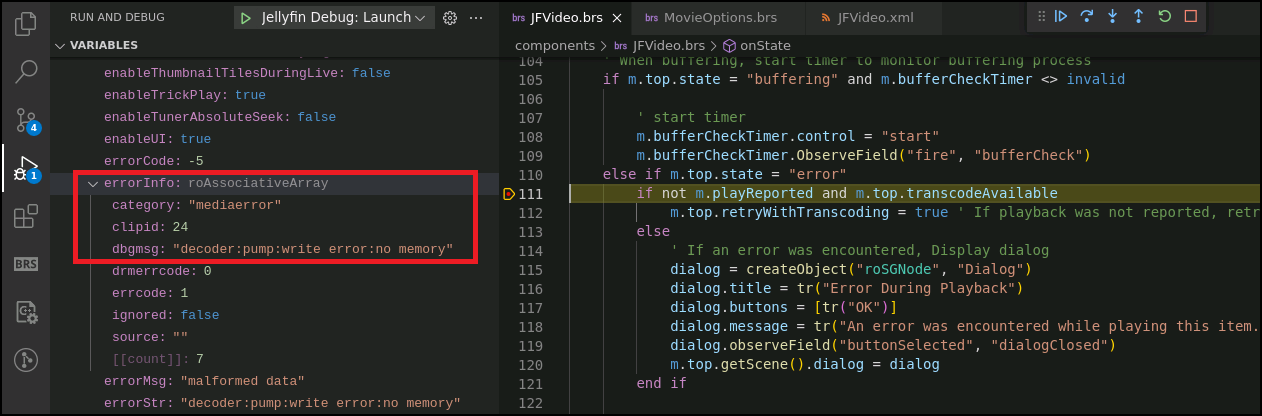Grab the debug toolbar drag handle
This screenshot has width=1262, height=416.
point(1041,16)
